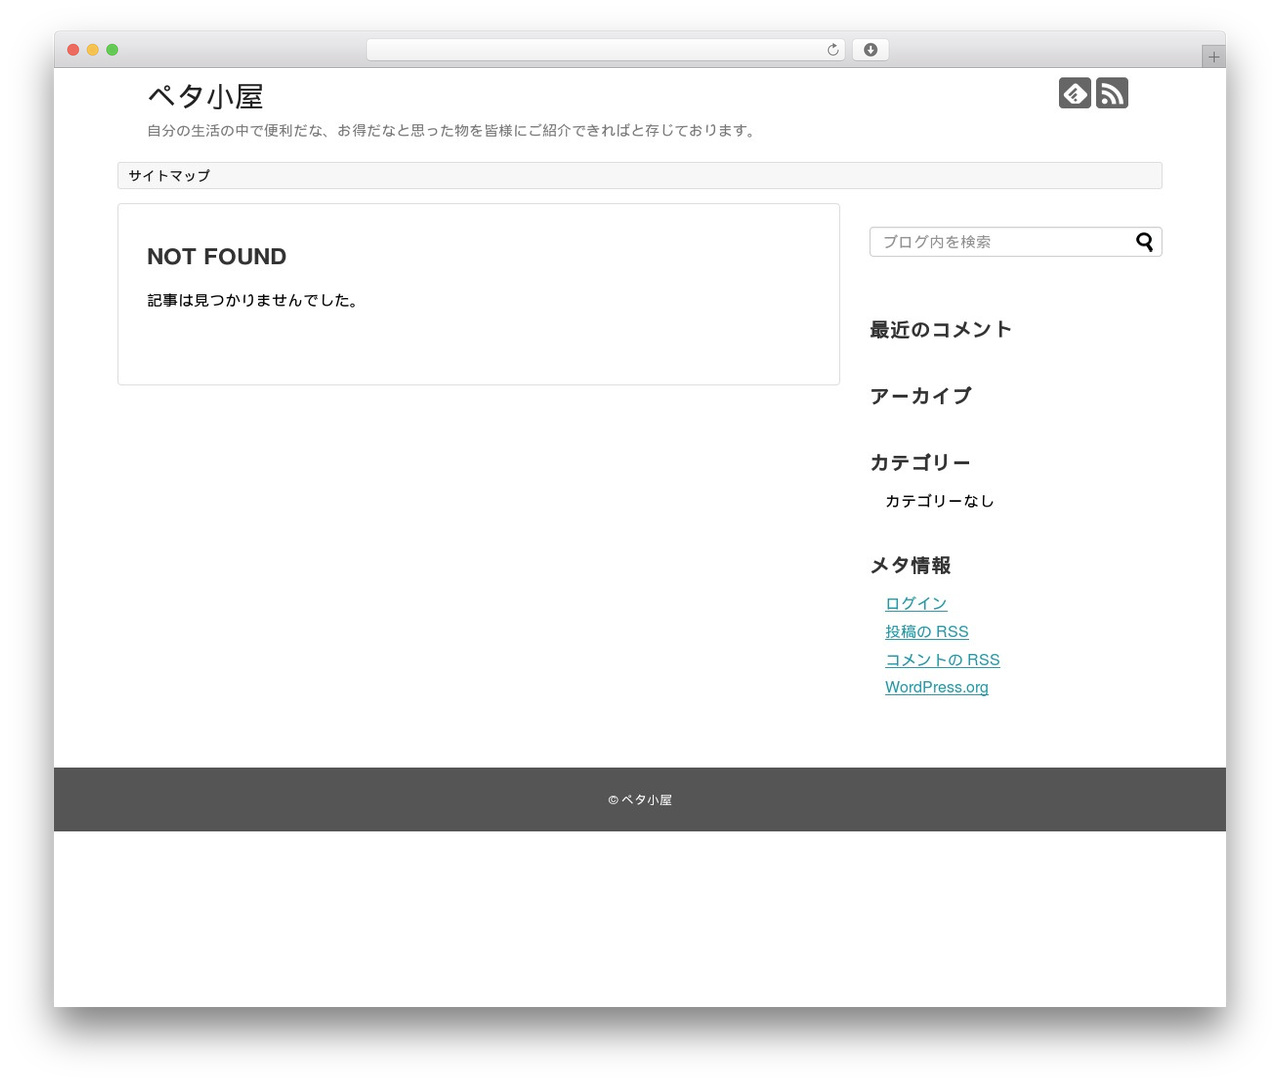The width and height of the screenshot is (1280, 1084).
Task: Open the Feedly follow icon
Action: click(x=1075, y=93)
